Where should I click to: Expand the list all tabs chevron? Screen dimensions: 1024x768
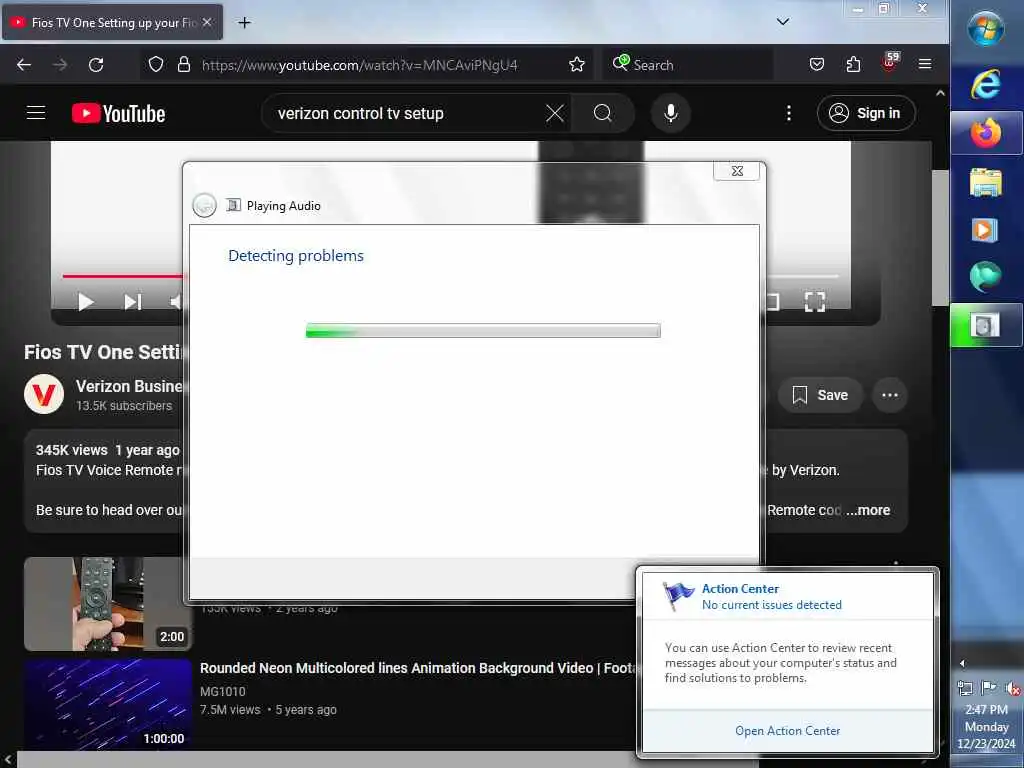[x=783, y=22]
